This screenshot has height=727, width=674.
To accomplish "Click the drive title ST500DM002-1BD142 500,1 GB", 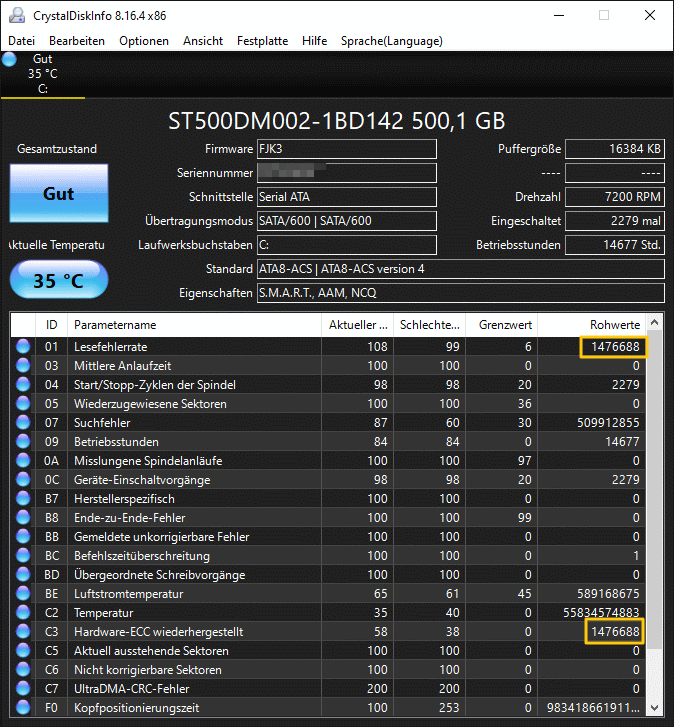I will pos(337,121).
